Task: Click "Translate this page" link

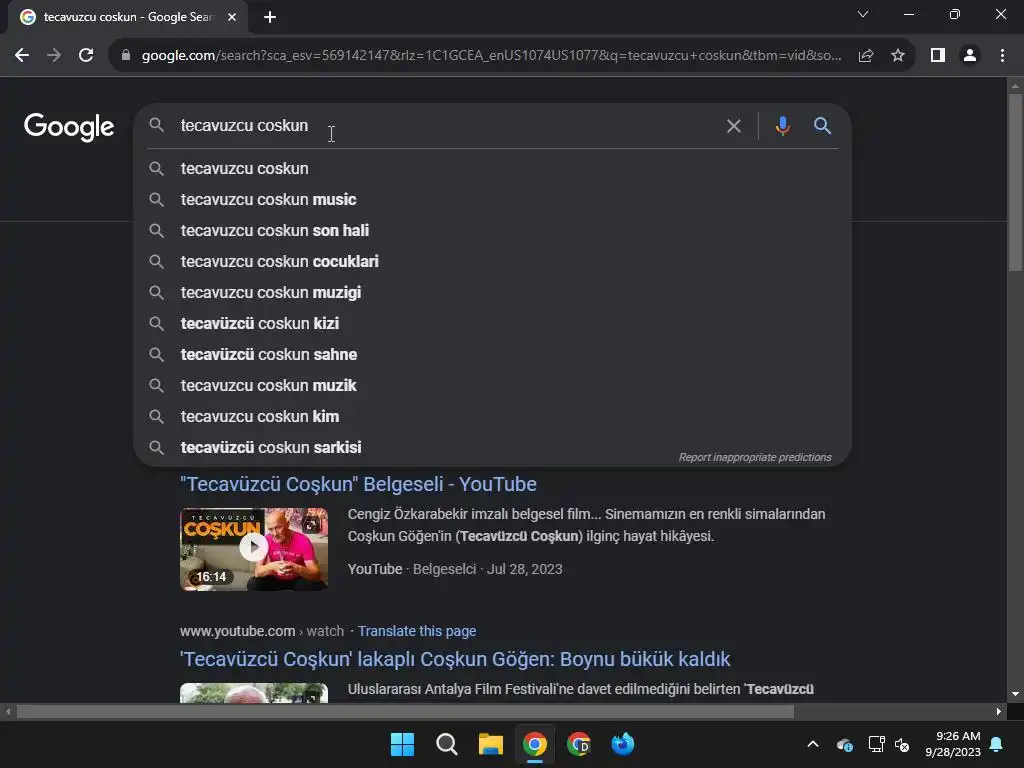Action: 417,631
